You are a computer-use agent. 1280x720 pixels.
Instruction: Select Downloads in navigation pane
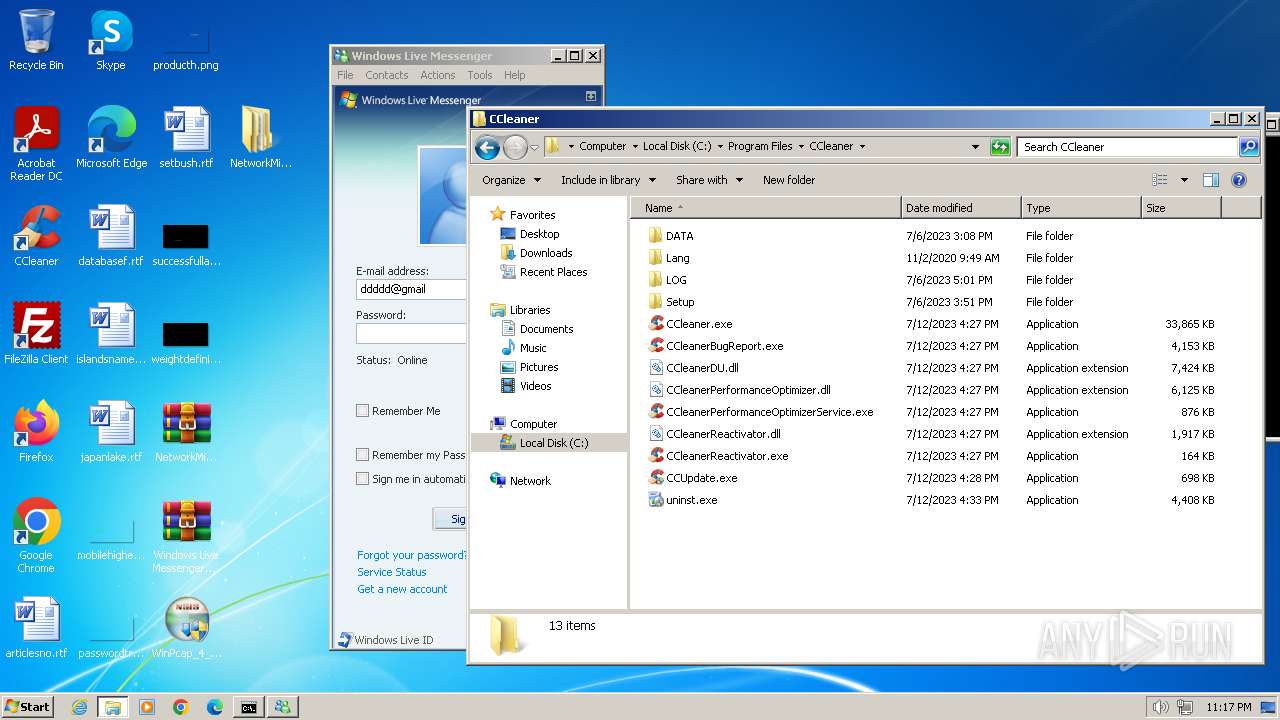546,253
